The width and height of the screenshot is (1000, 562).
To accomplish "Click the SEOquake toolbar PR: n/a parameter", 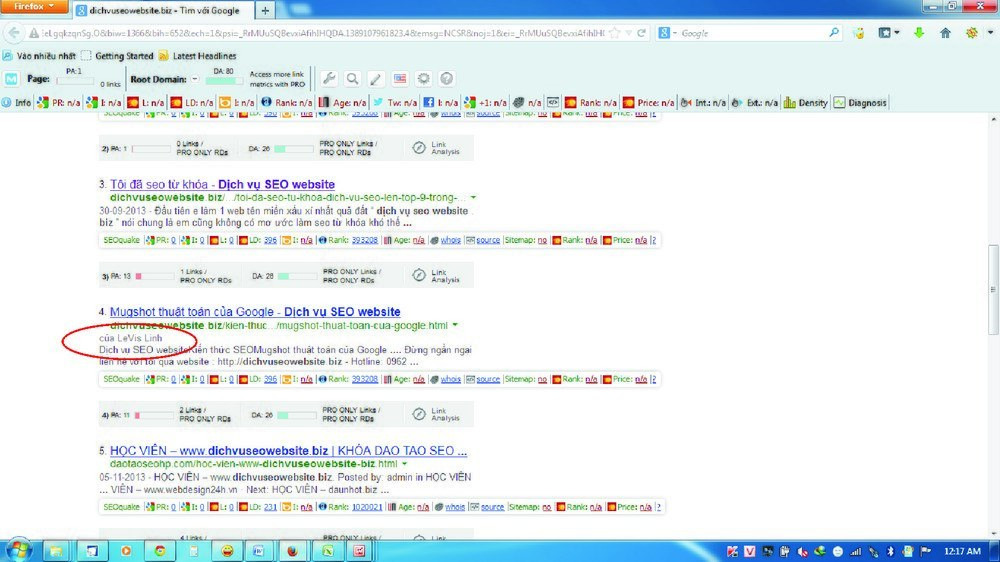I will 59,103.
